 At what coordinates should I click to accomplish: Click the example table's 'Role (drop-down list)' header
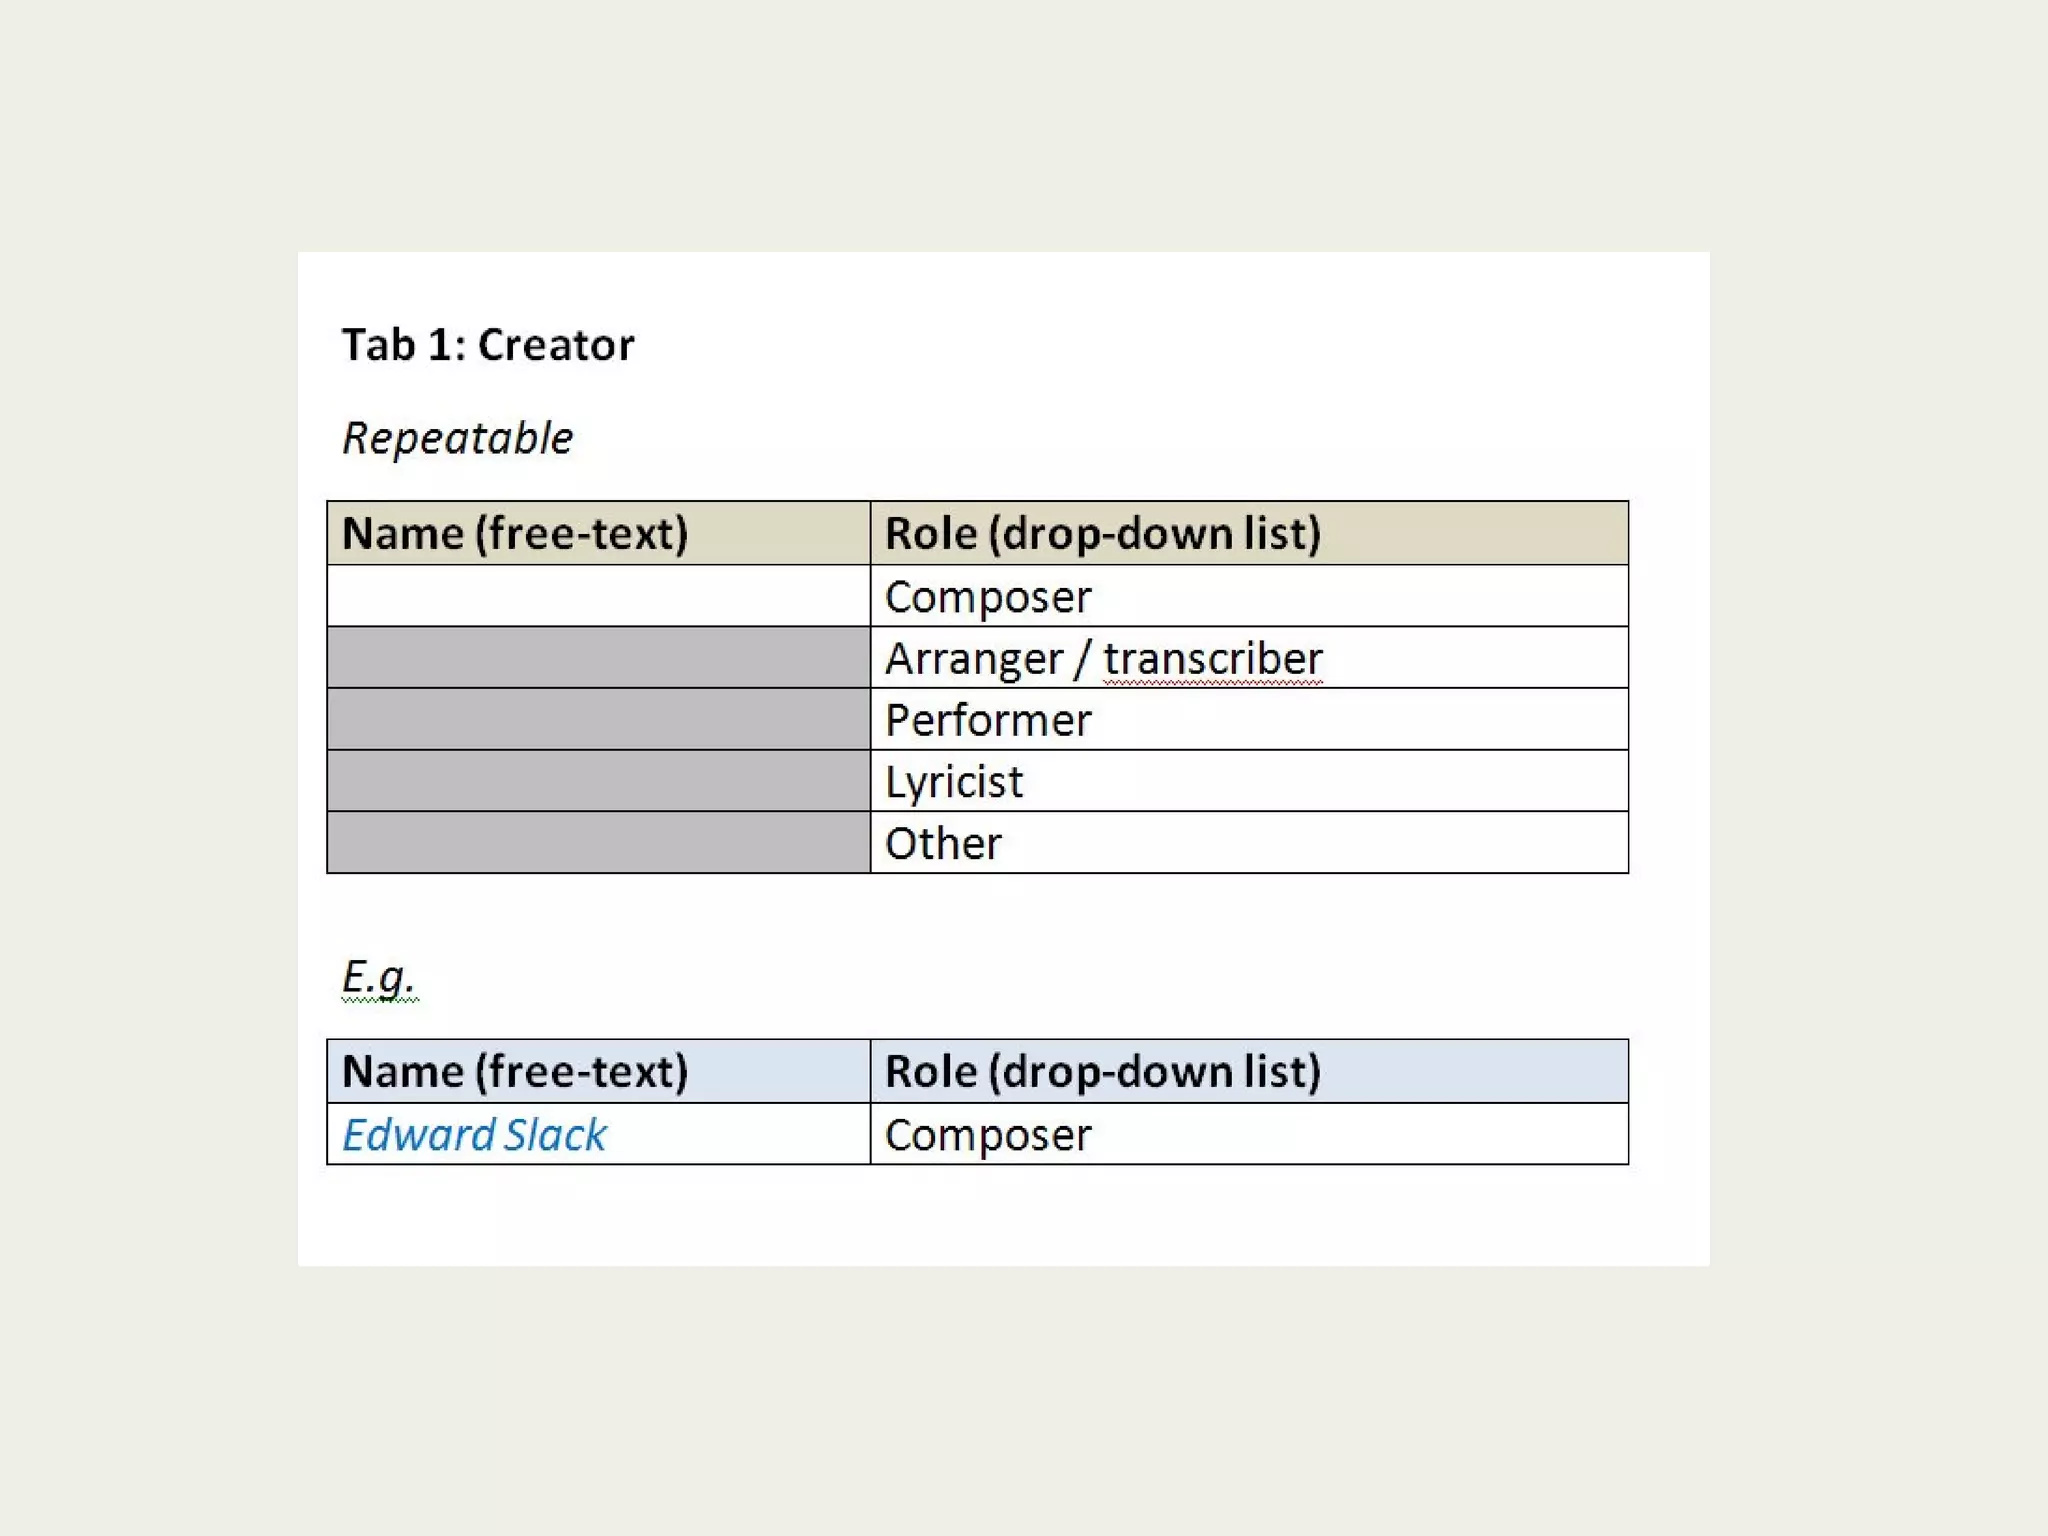tap(1249, 1071)
